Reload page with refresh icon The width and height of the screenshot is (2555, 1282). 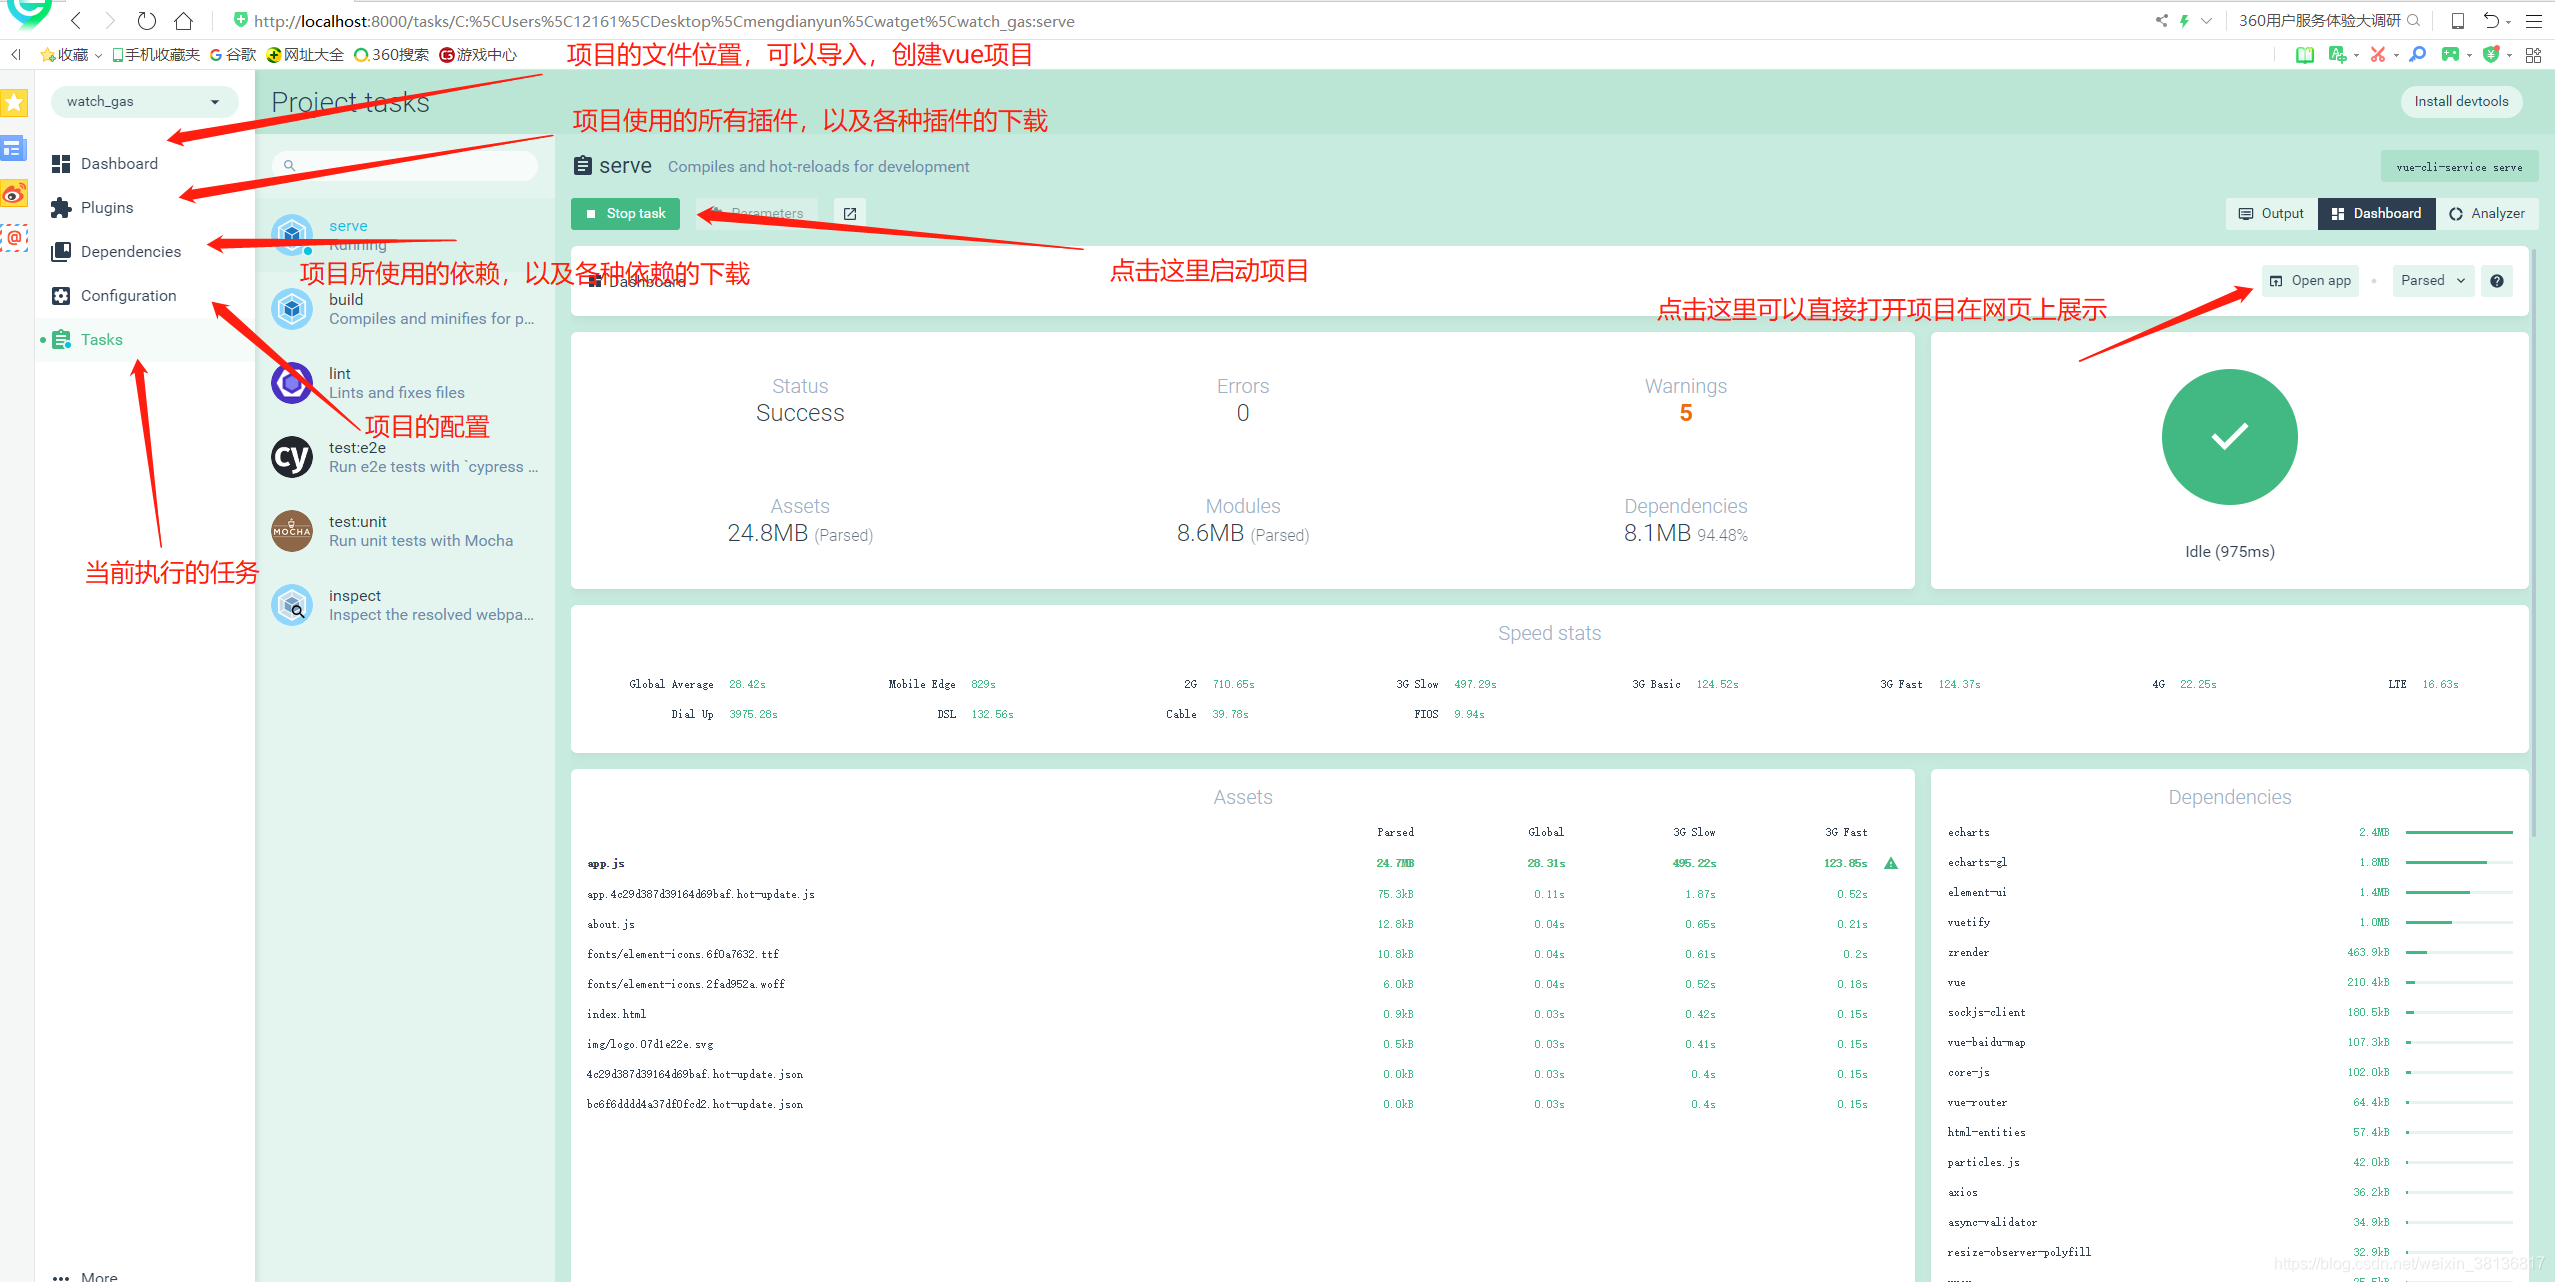point(147,21)
